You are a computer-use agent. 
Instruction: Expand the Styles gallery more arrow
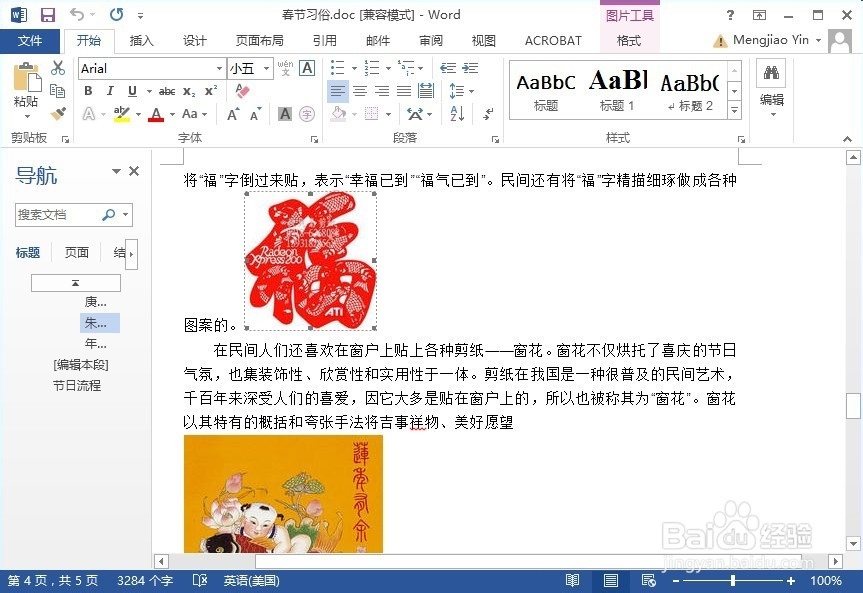pos(734,110)
